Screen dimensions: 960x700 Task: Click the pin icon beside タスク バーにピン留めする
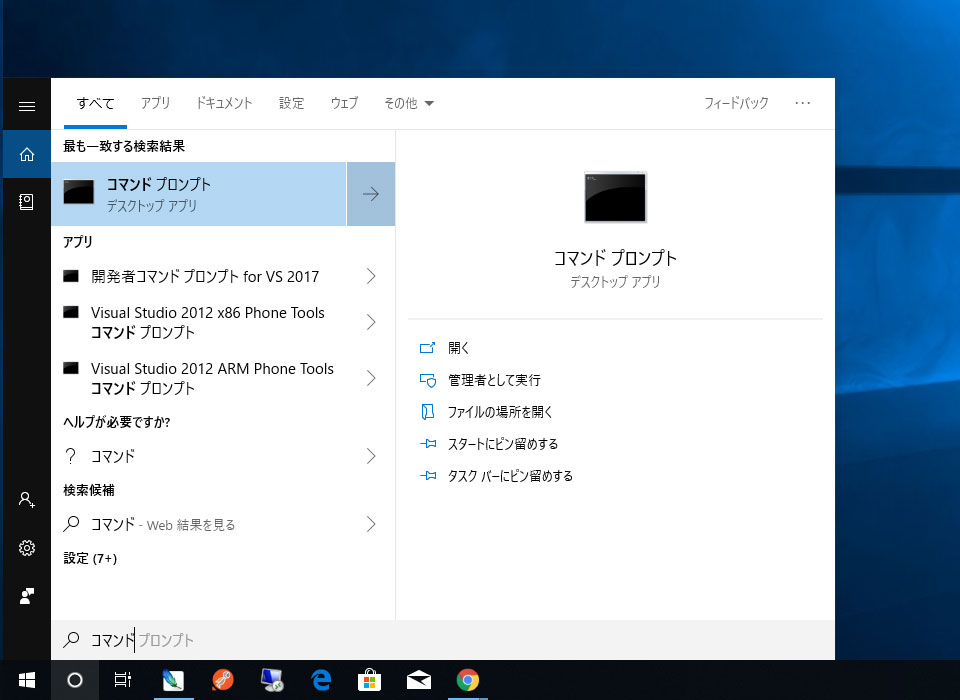[428, 475]
